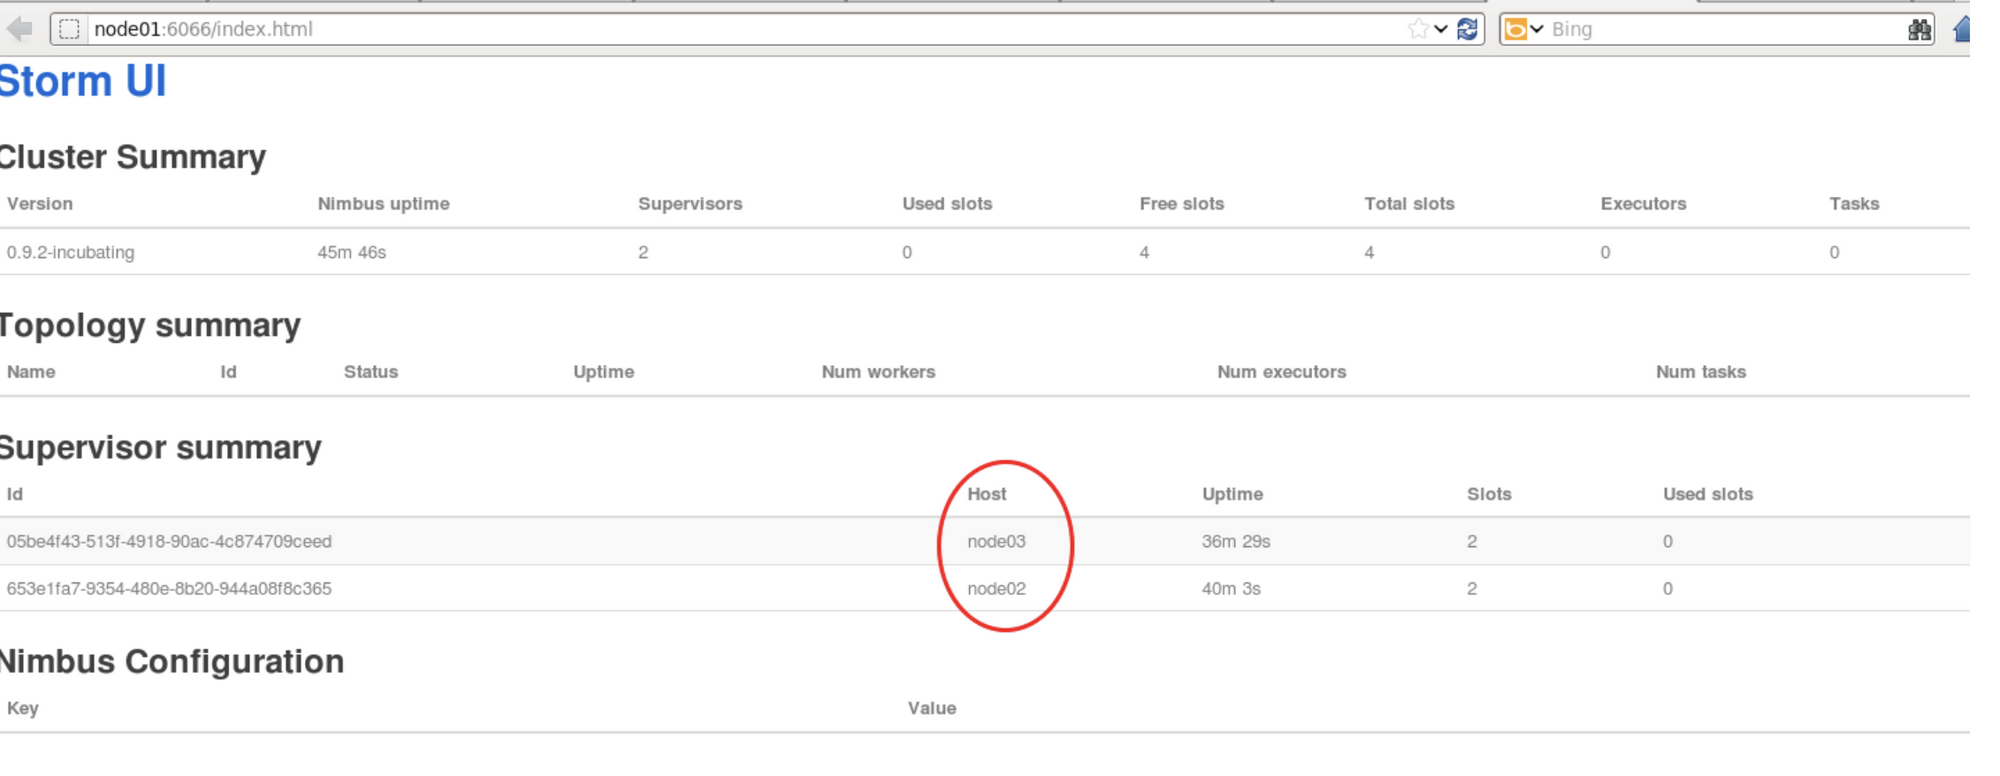
Task: Click the Cluster Summary heading
Action: click(132, 157)
